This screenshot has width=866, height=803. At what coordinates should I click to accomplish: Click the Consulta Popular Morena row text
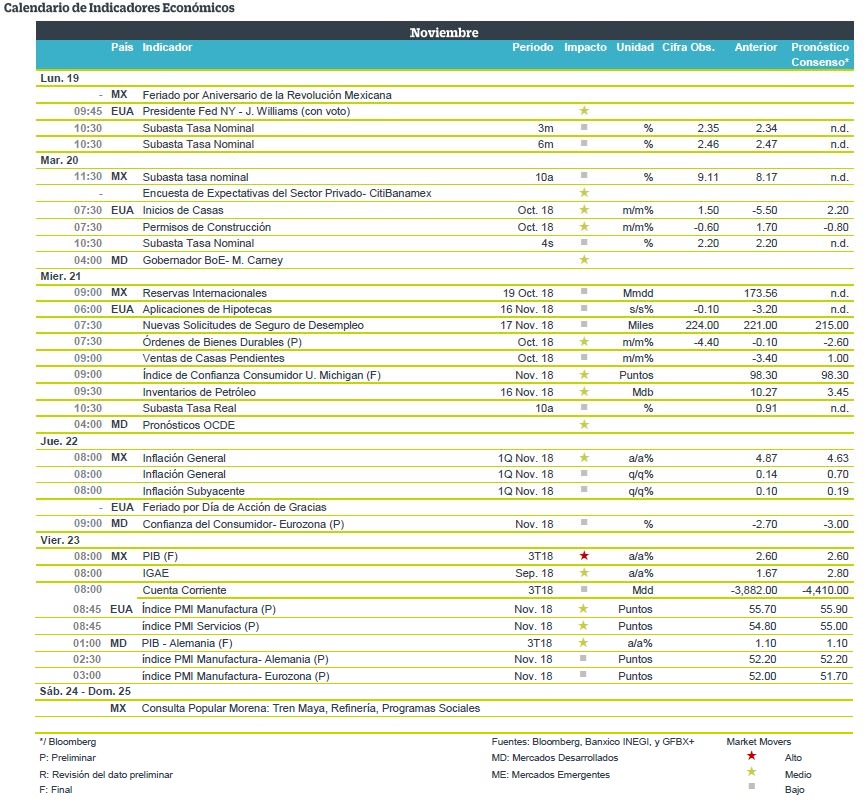311,708
